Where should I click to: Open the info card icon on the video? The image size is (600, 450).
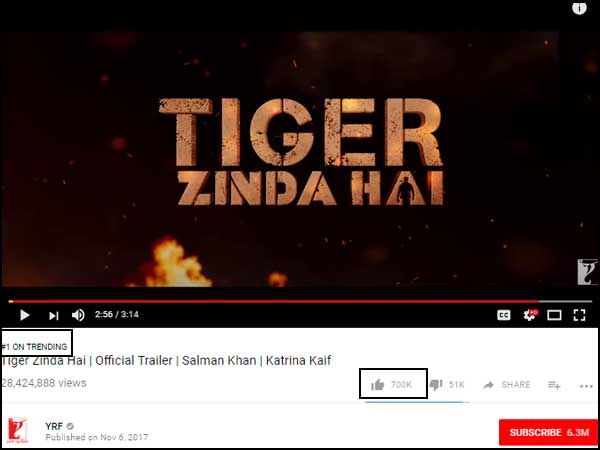579,7
